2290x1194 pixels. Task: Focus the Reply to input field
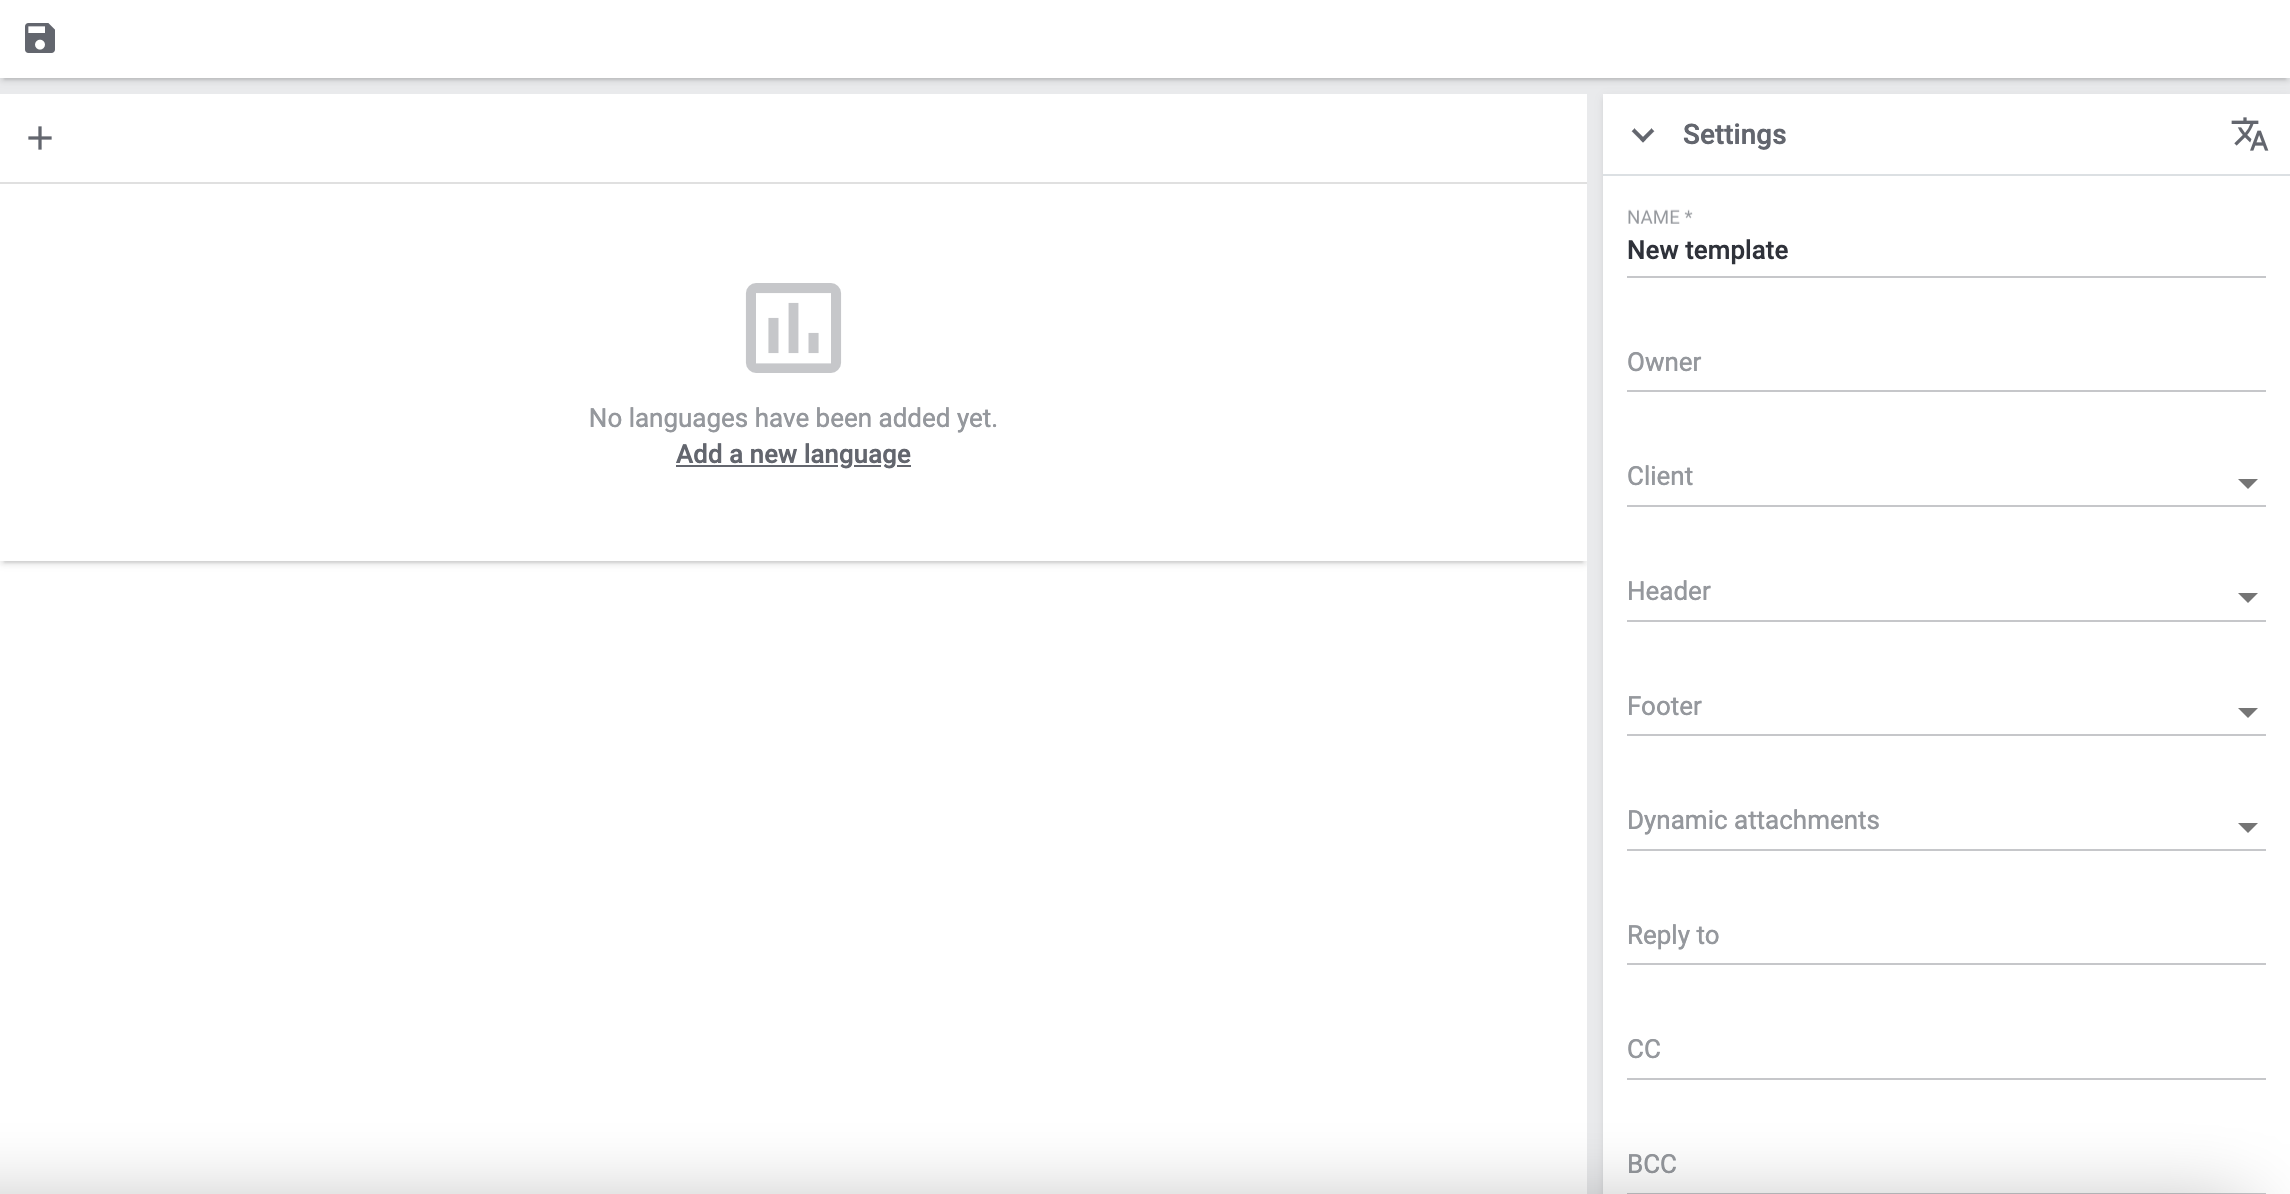1944,936
